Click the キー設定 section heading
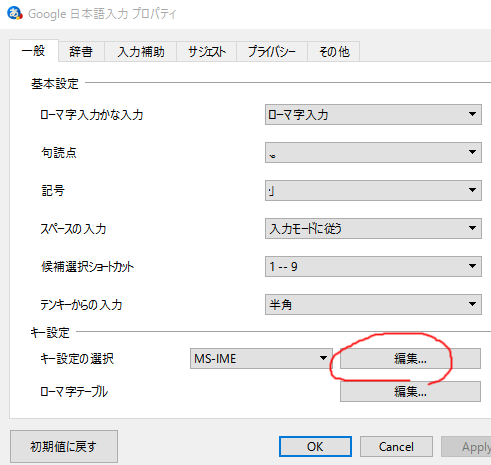 (50, 333)
